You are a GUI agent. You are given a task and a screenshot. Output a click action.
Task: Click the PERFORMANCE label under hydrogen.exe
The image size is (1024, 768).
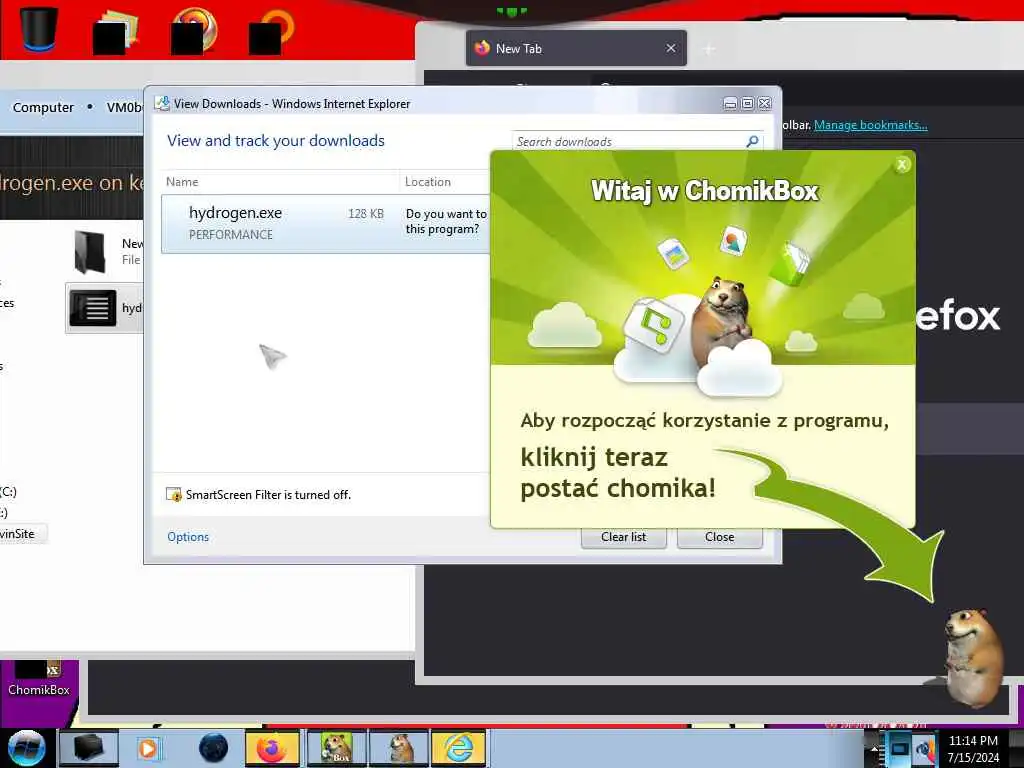click(231, 234)
